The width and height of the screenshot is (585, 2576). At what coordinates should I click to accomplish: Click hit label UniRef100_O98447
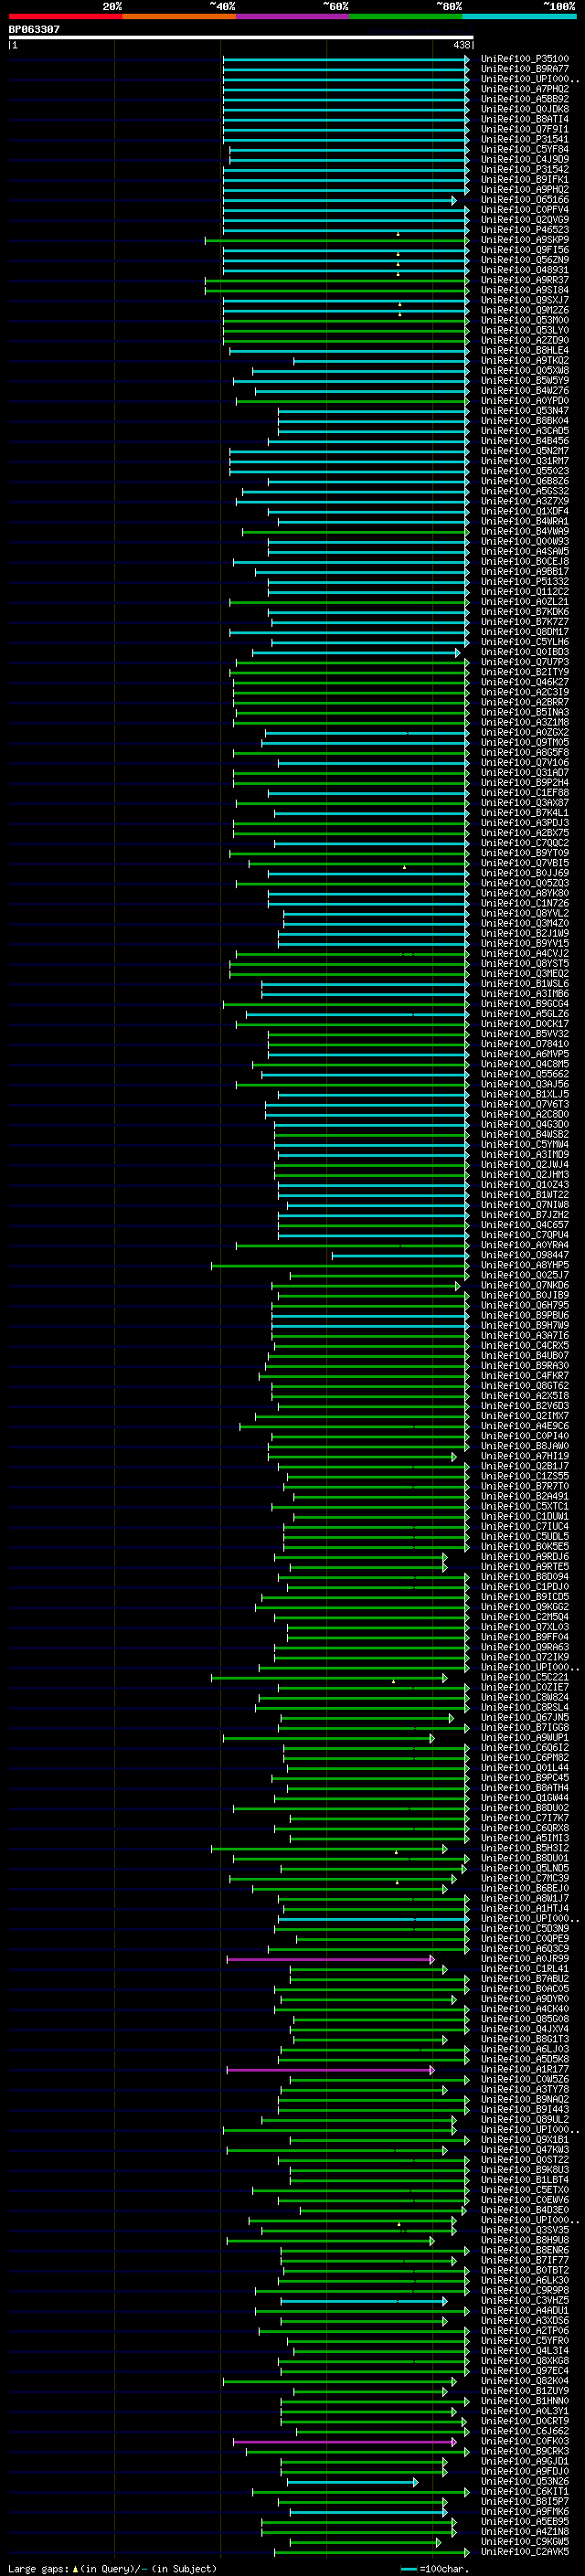(x=525, y=1255)
